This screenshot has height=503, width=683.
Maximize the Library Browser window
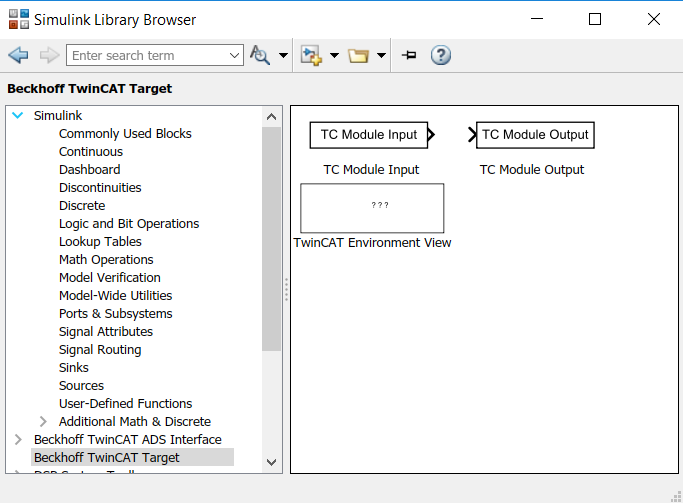595,19
